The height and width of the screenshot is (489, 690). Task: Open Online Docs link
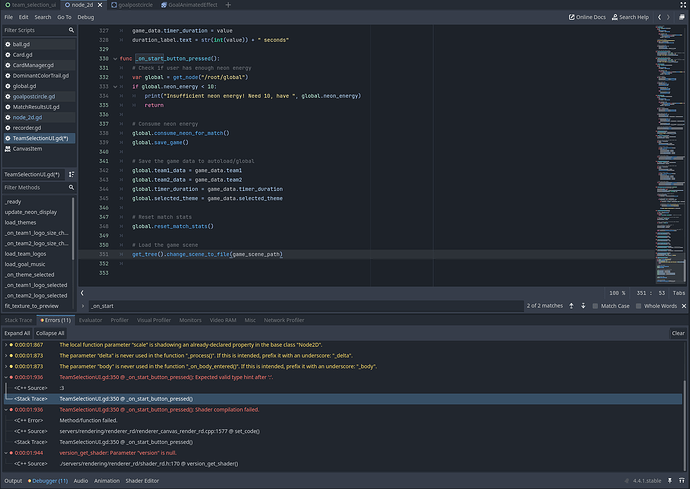[587, 17]
